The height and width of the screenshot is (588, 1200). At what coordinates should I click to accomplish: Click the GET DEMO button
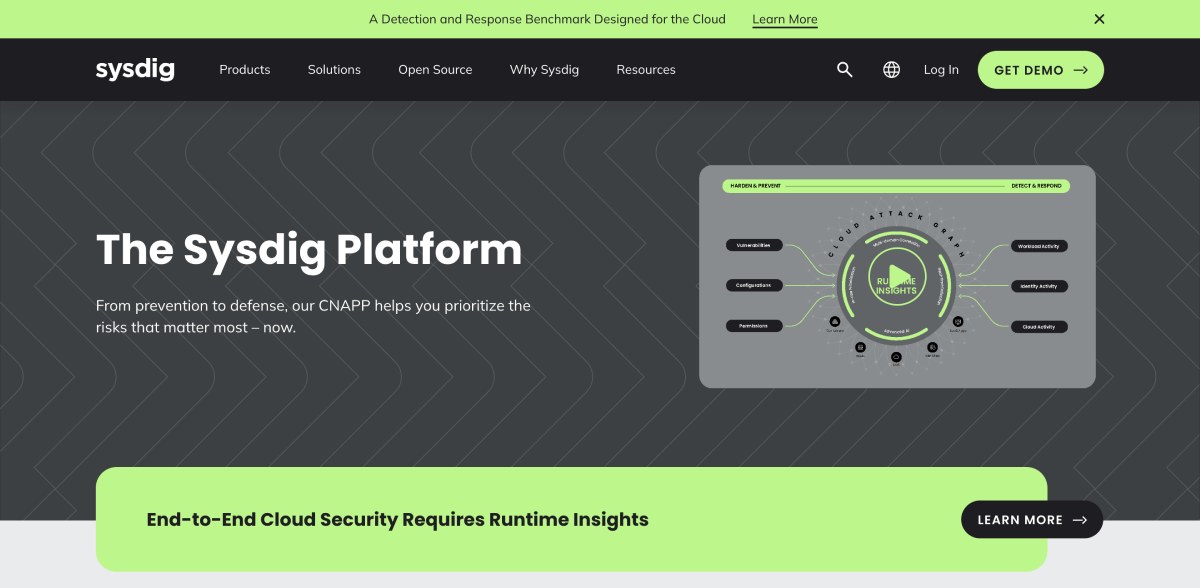click(x=1040, y=69)
